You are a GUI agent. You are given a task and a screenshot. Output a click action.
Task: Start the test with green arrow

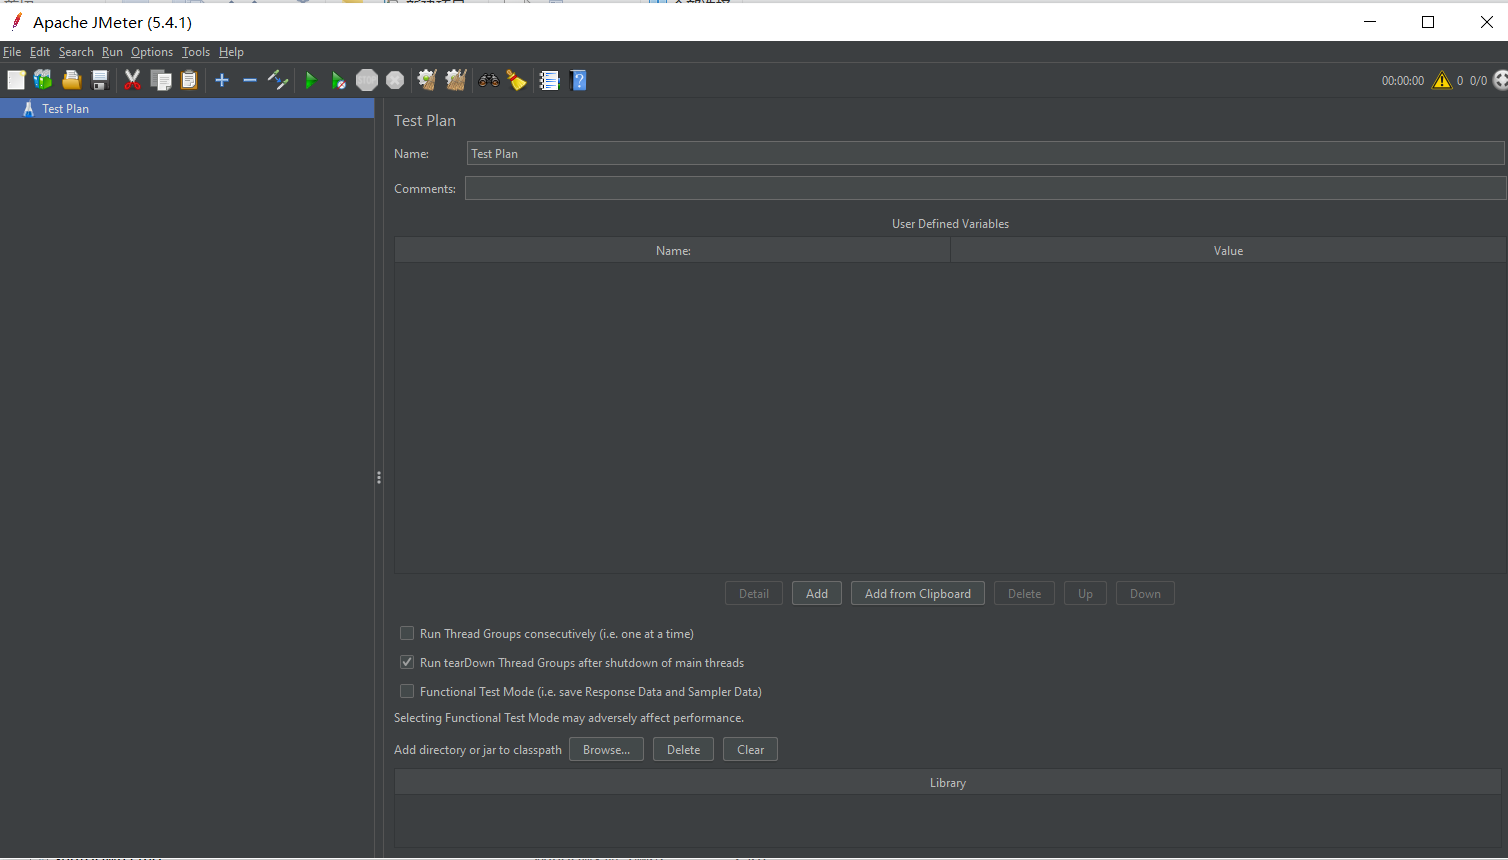(x=310, y=80)
